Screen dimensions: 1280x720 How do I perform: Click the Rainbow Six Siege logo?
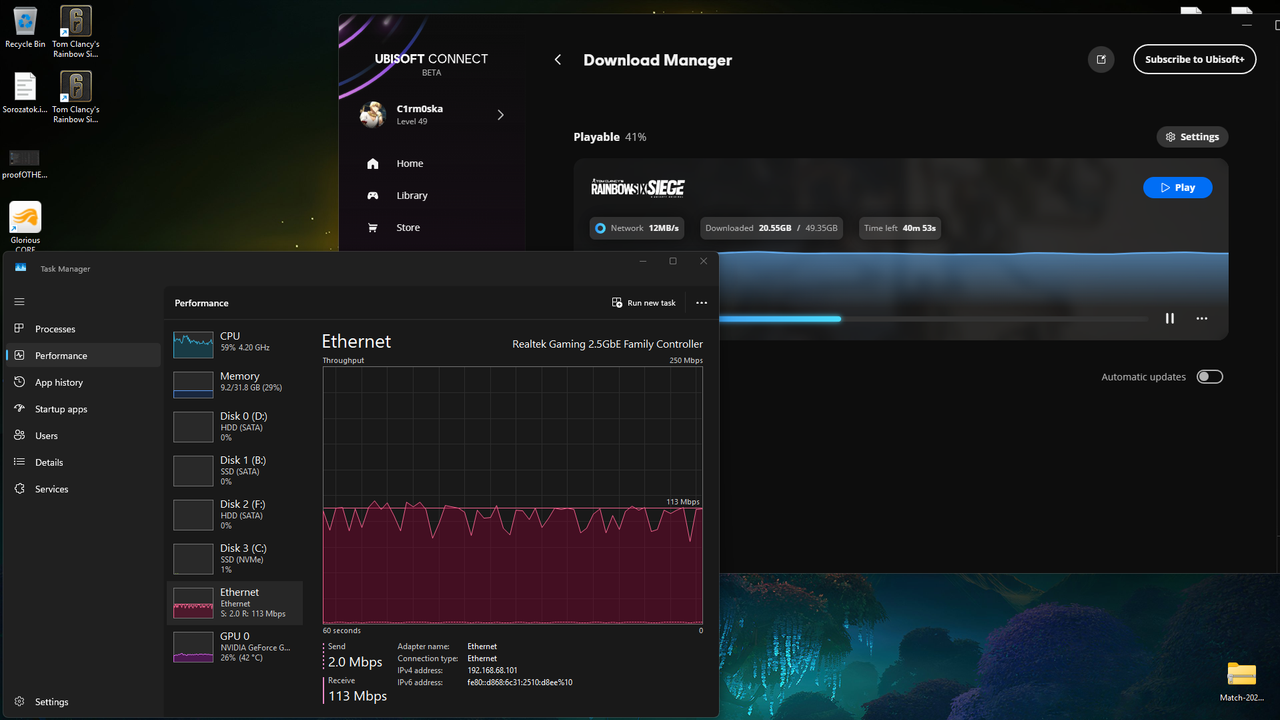638,188
